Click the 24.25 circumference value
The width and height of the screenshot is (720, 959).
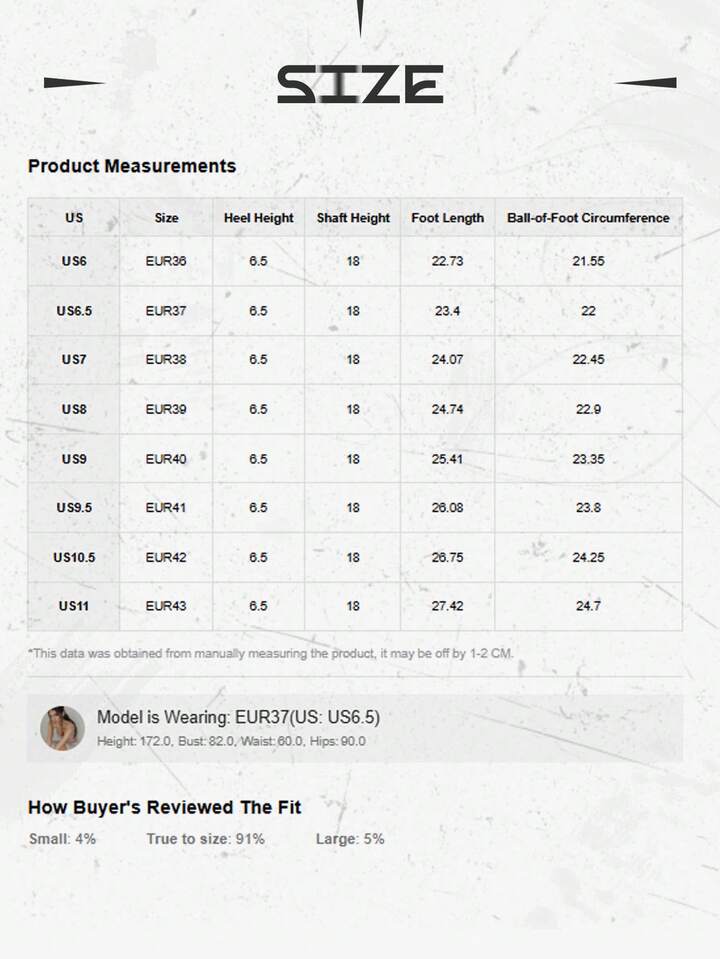[x=588, y=557]
